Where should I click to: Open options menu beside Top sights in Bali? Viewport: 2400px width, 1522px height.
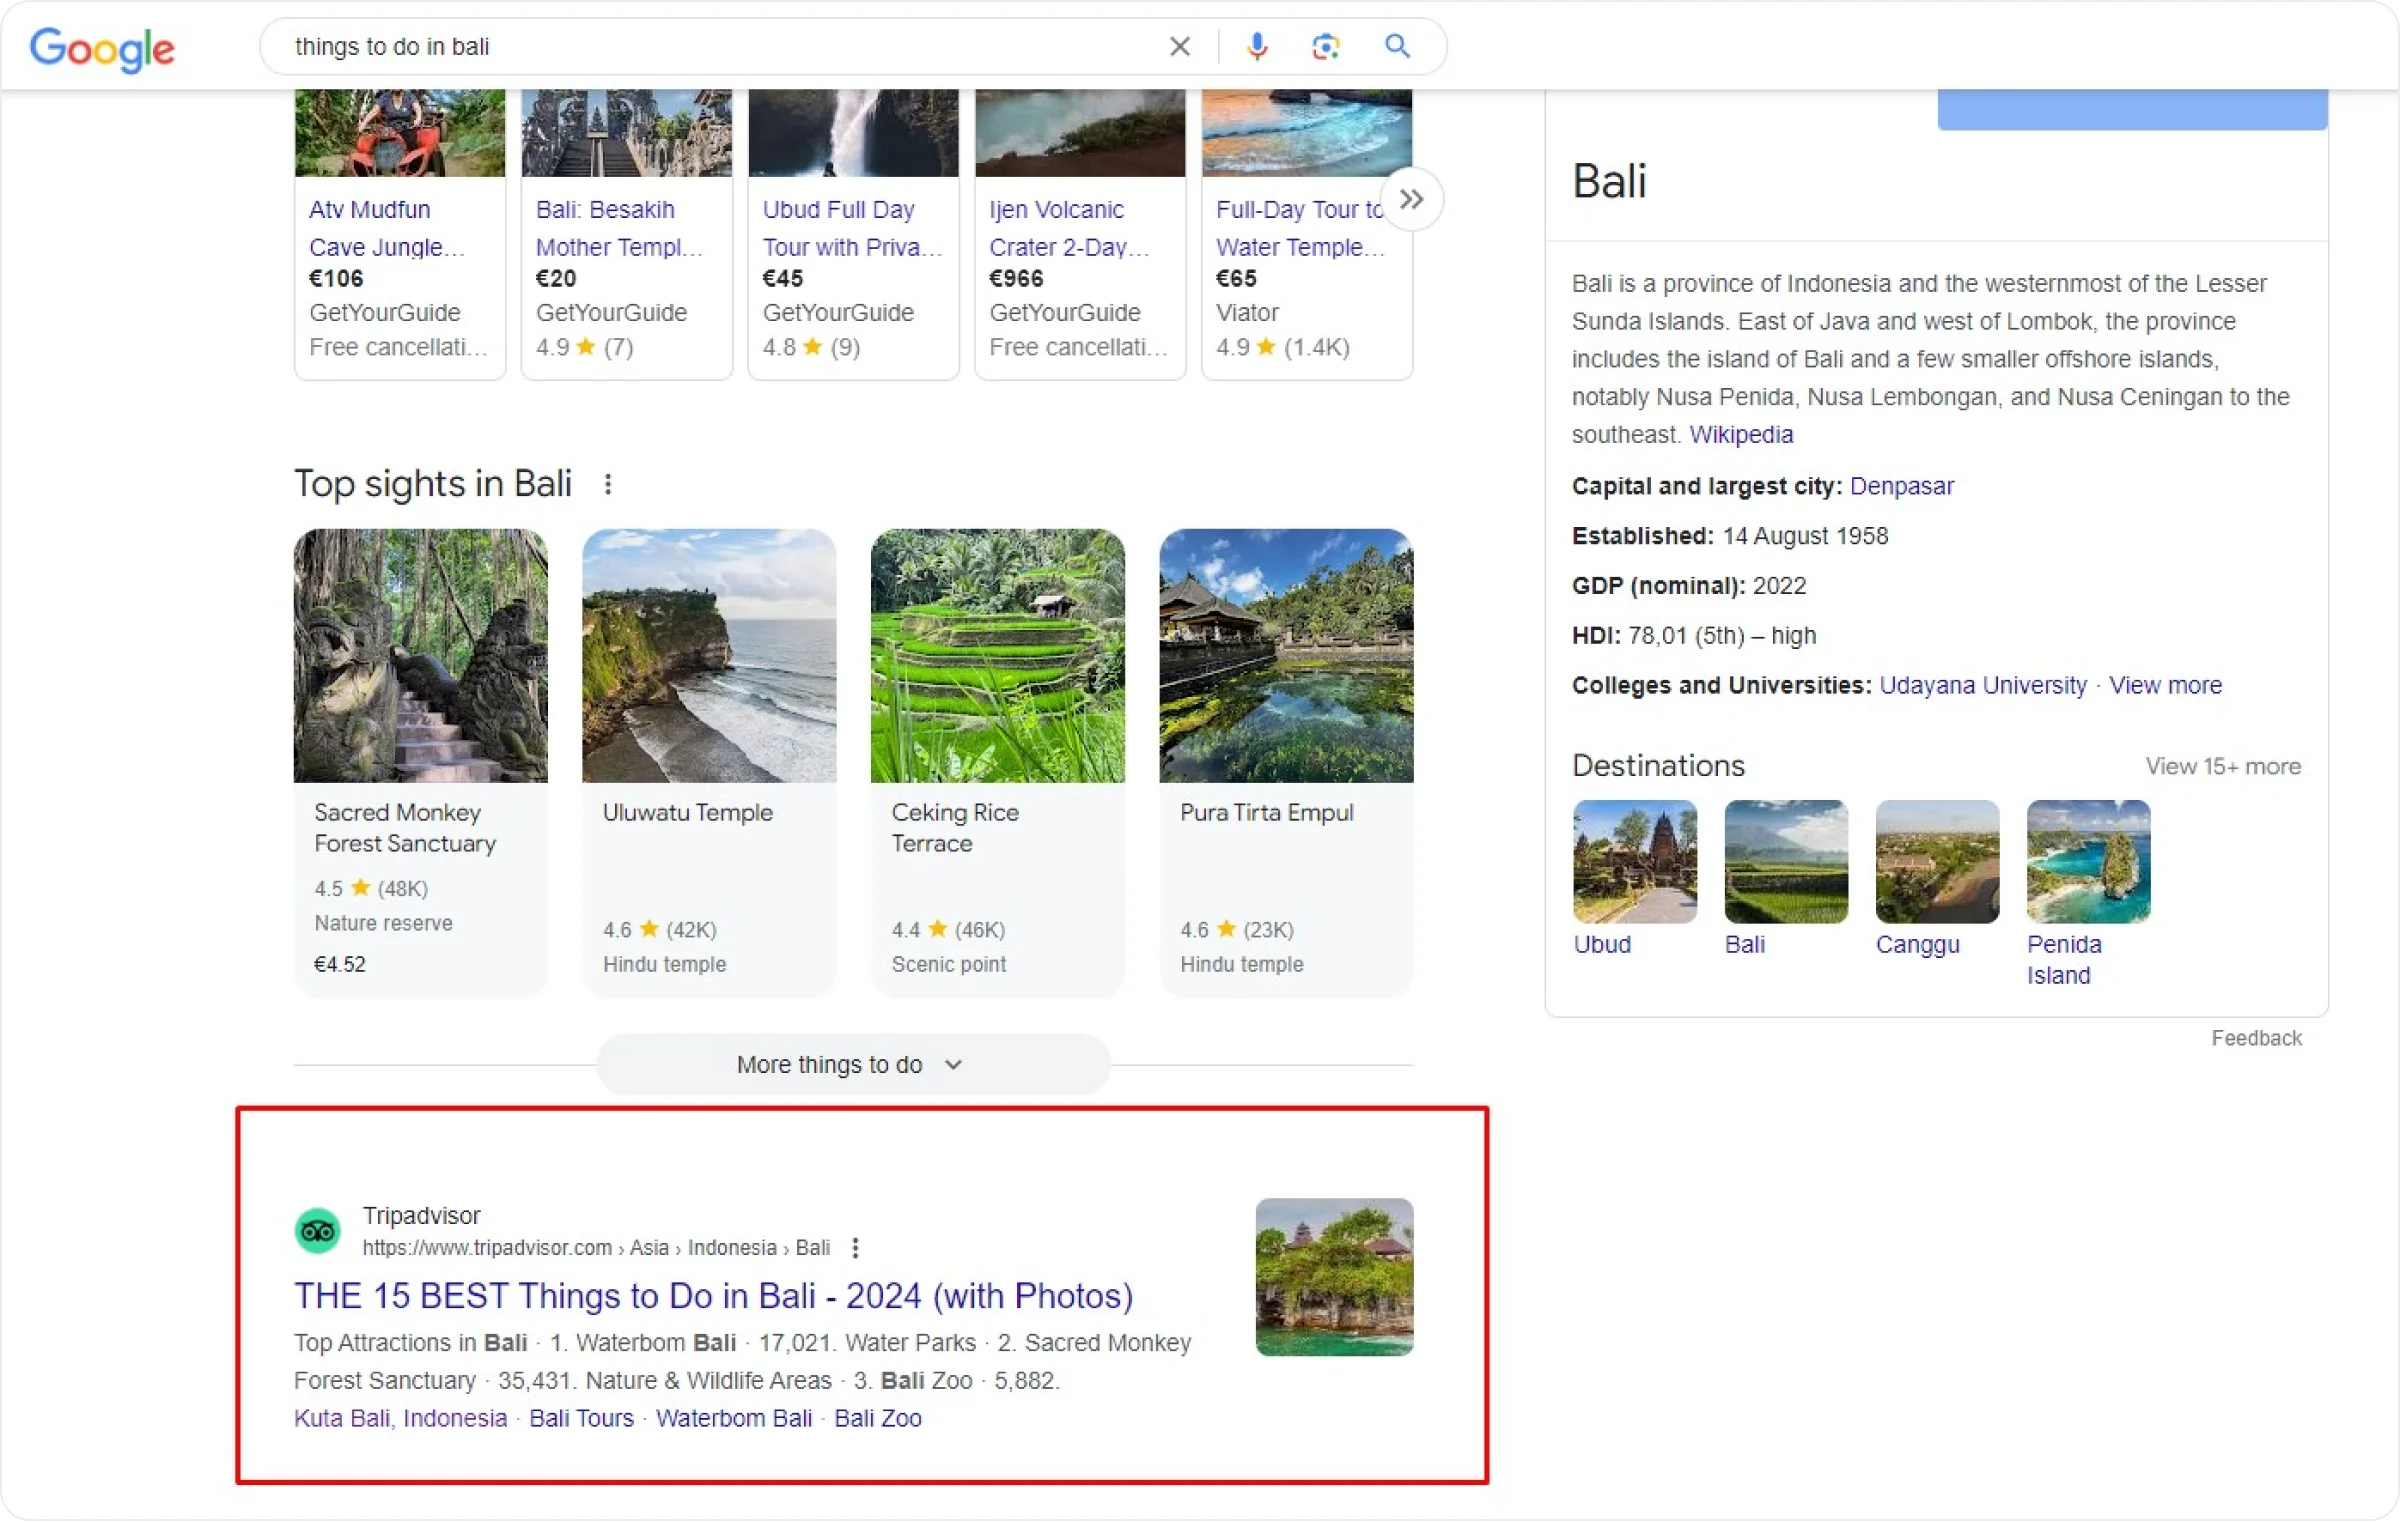tap(608, 484)
